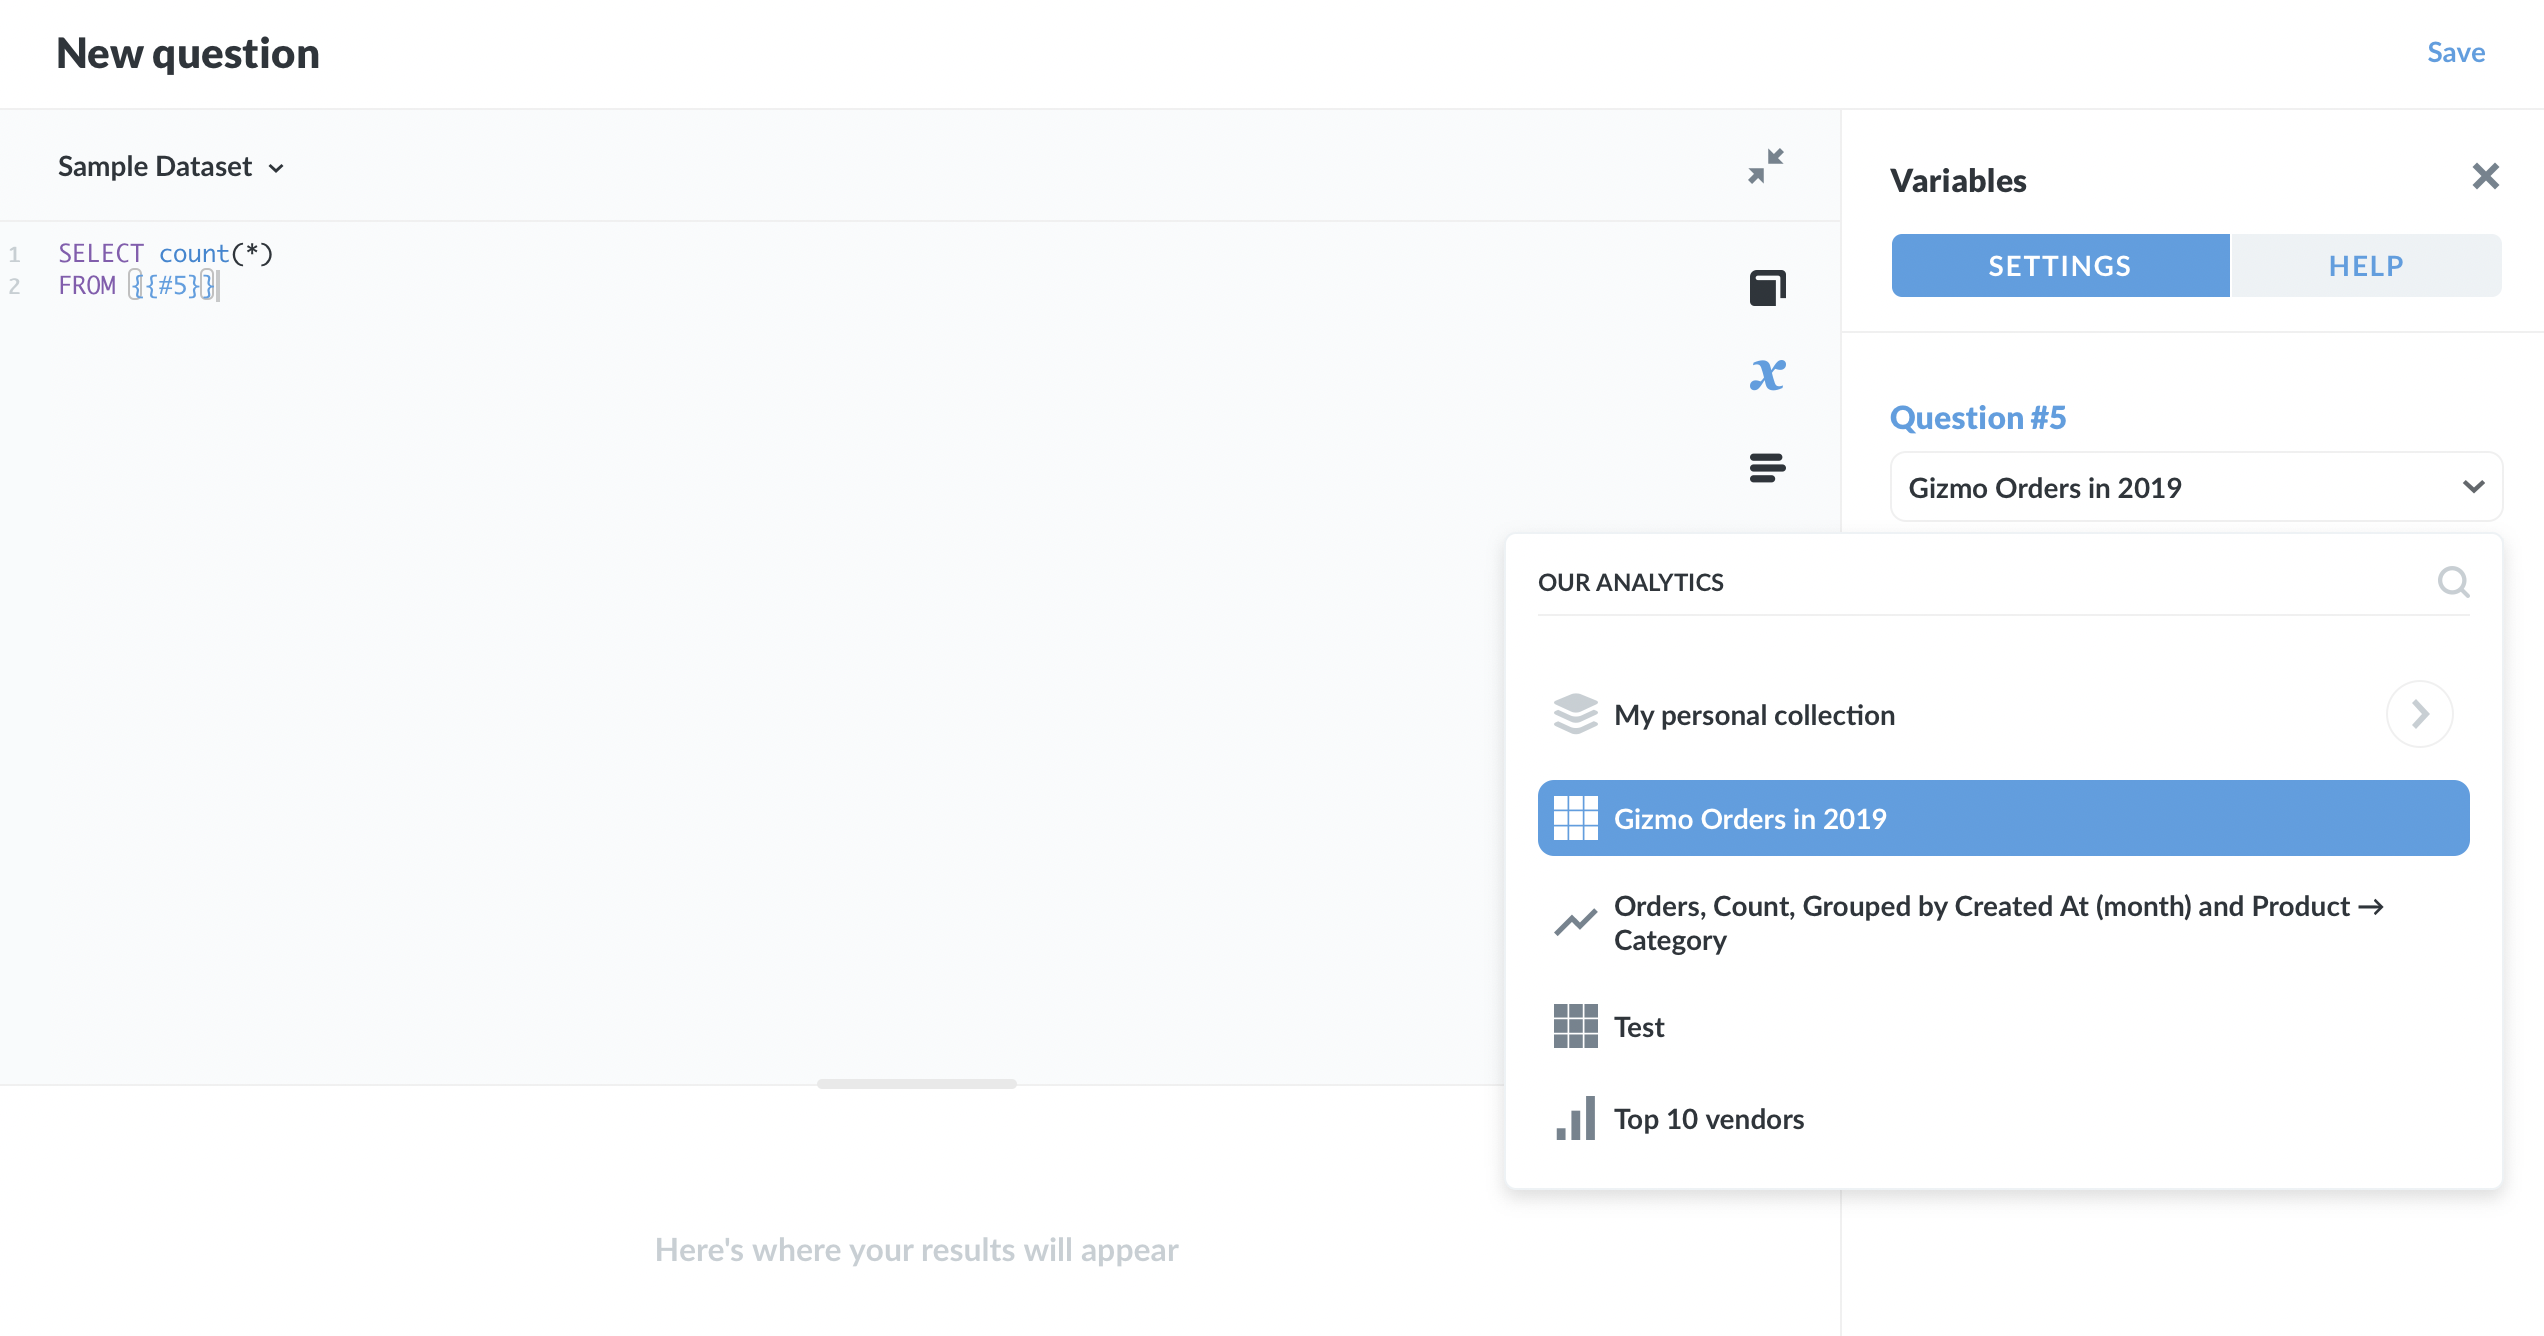Switch to the Settings tab
The image size is (2544, 1336).
[2060, 266]
